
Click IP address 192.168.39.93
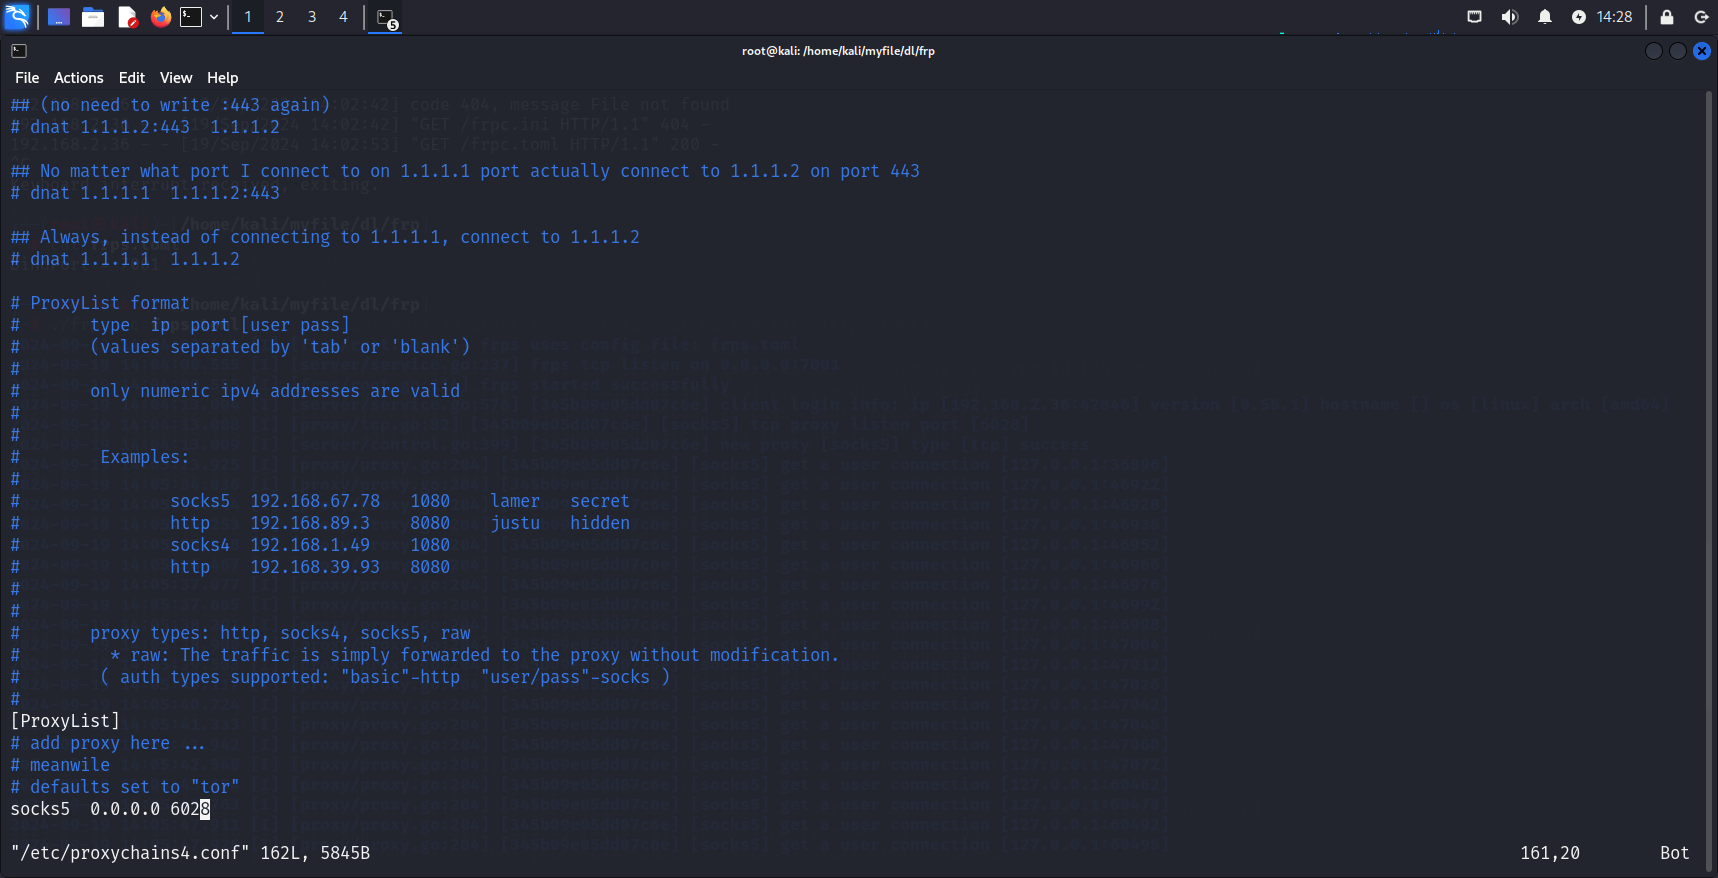pyautogui.click(x=315, y=567)
